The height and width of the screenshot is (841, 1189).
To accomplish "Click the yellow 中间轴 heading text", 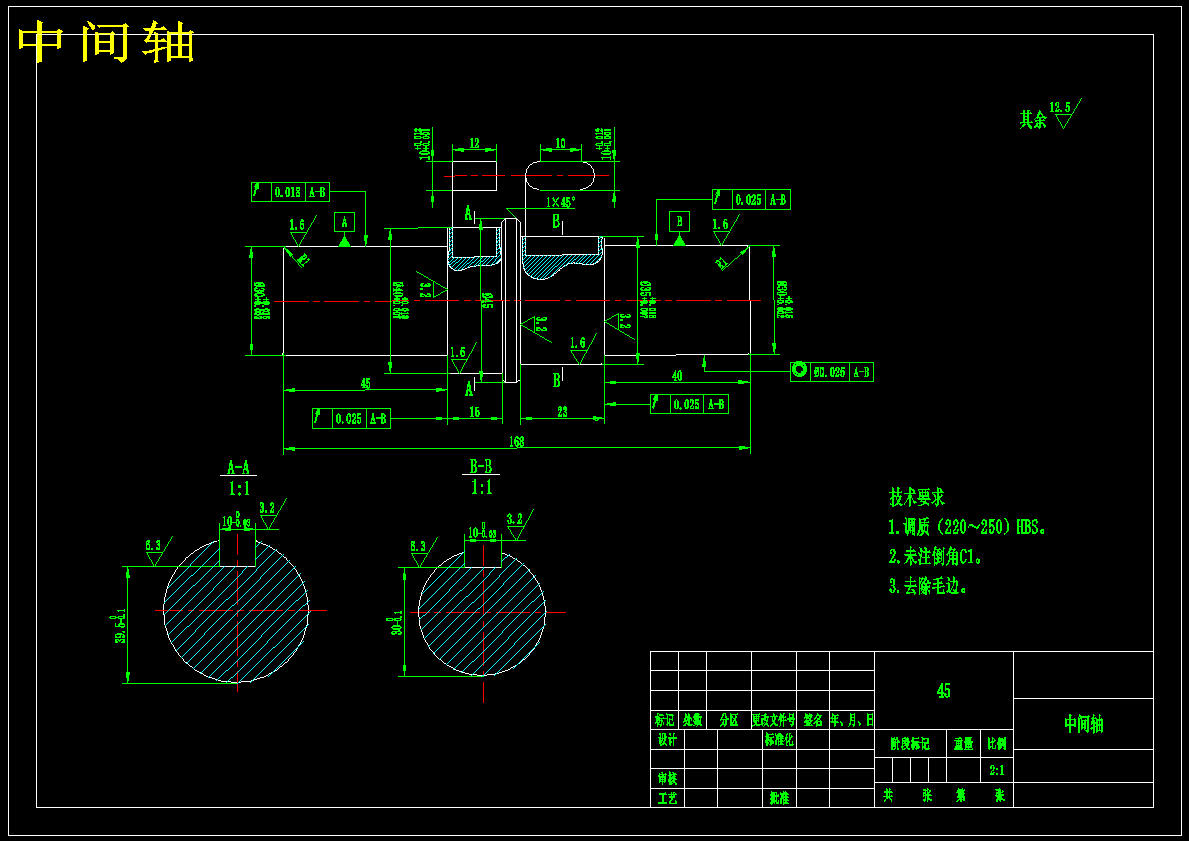I will click(x=106, y=42).
